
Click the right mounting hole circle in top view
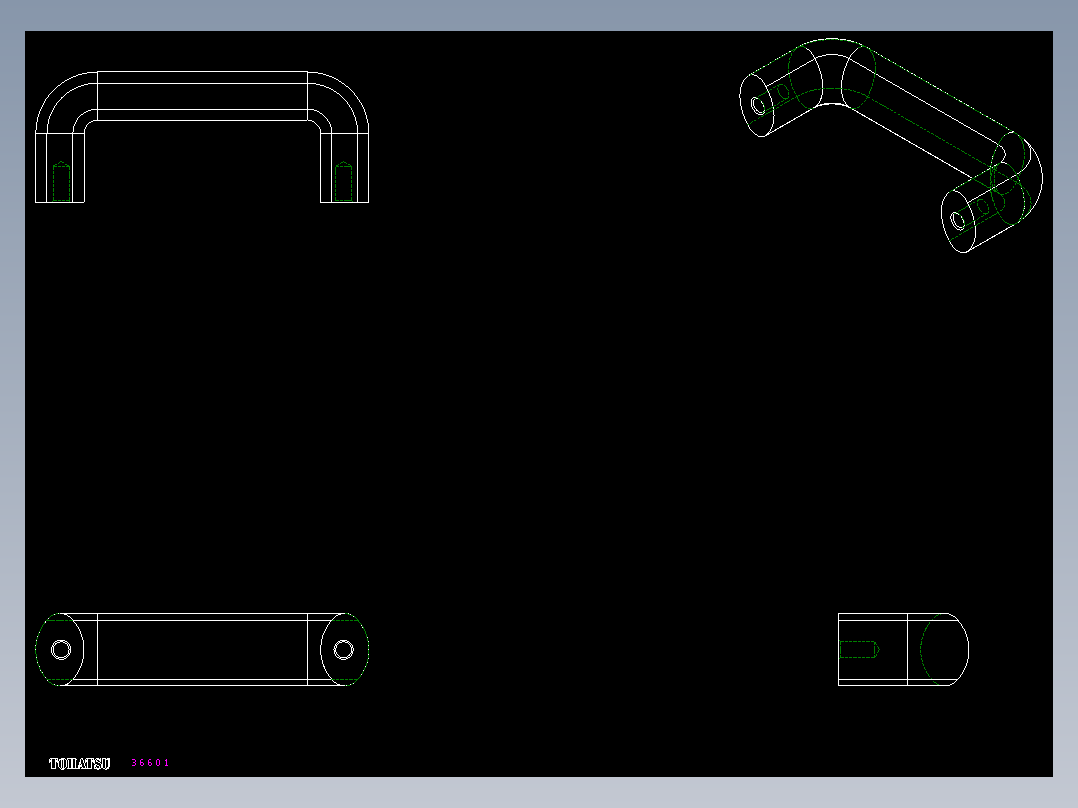pyautogui.click(x=344, y=649)
